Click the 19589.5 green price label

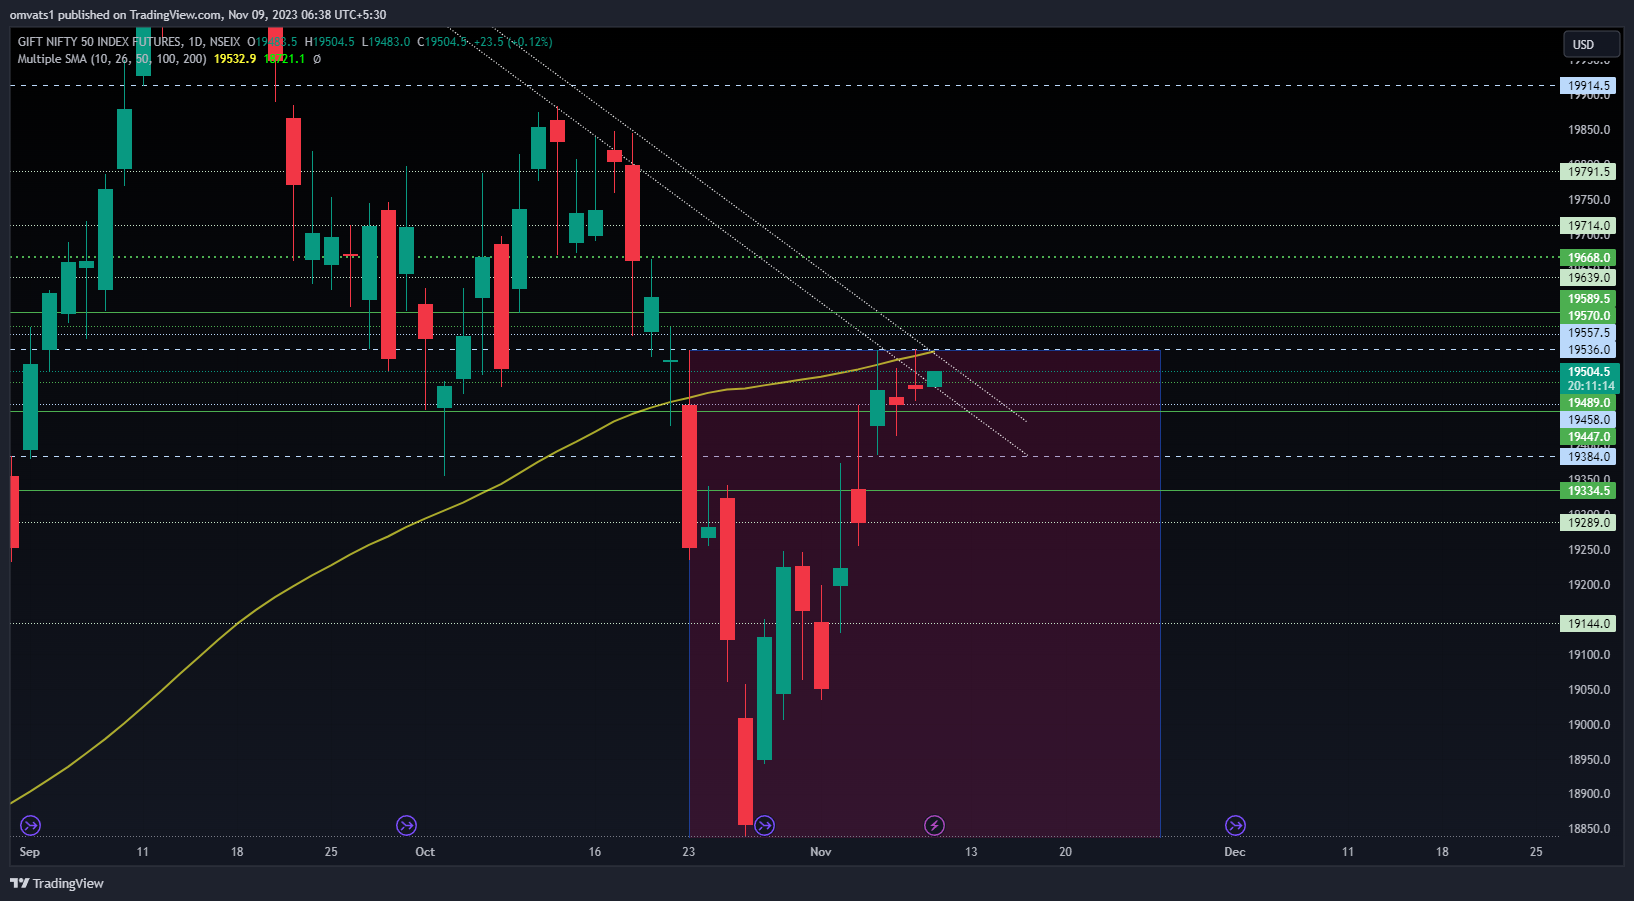pos(1589,299)
